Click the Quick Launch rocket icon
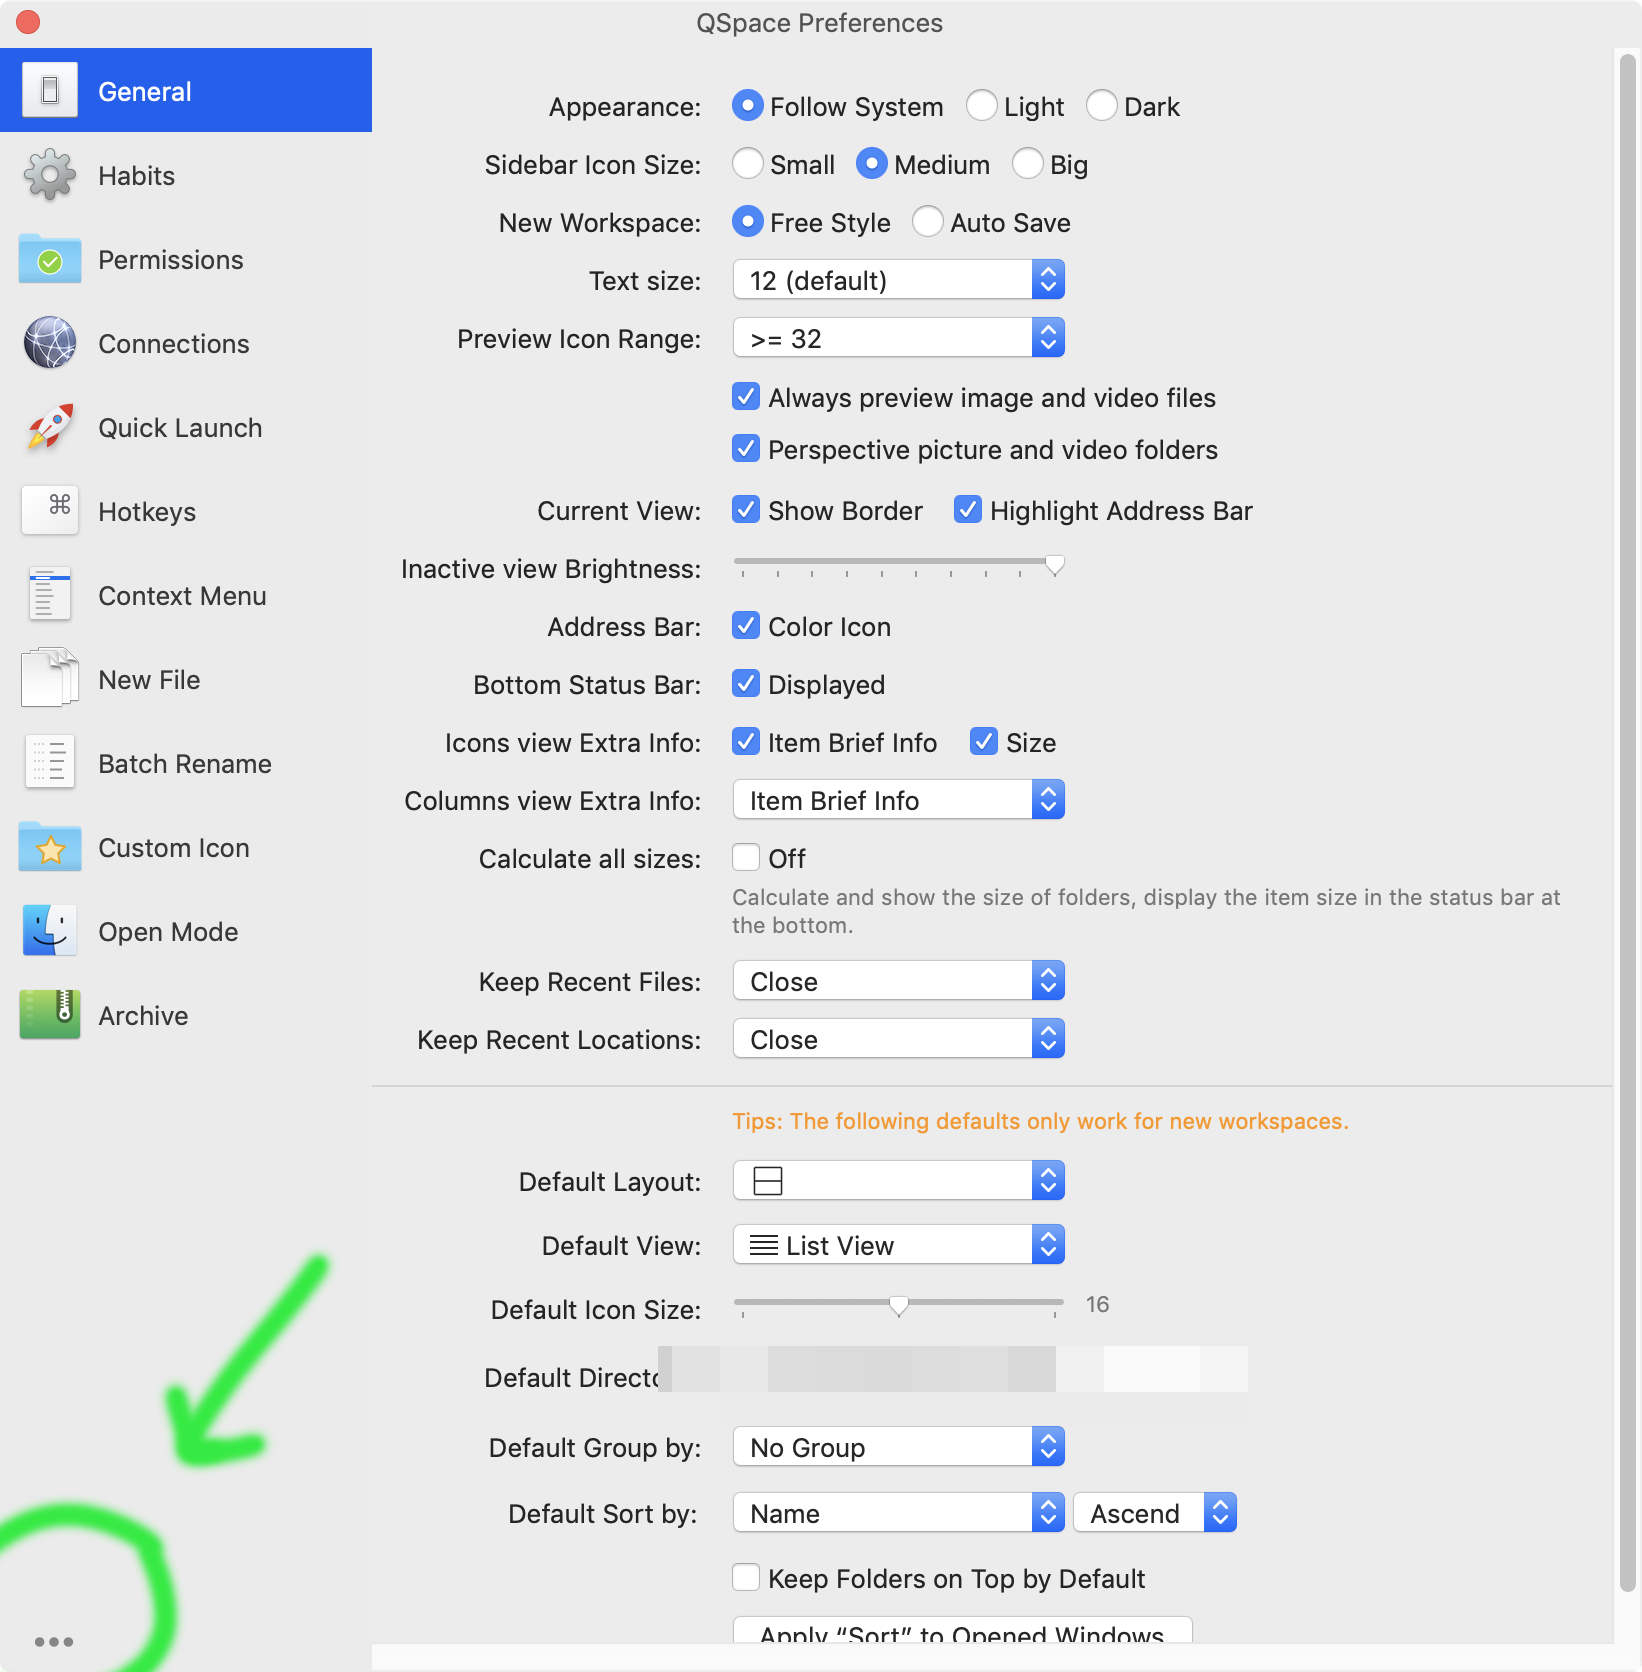 click(50, 427)
